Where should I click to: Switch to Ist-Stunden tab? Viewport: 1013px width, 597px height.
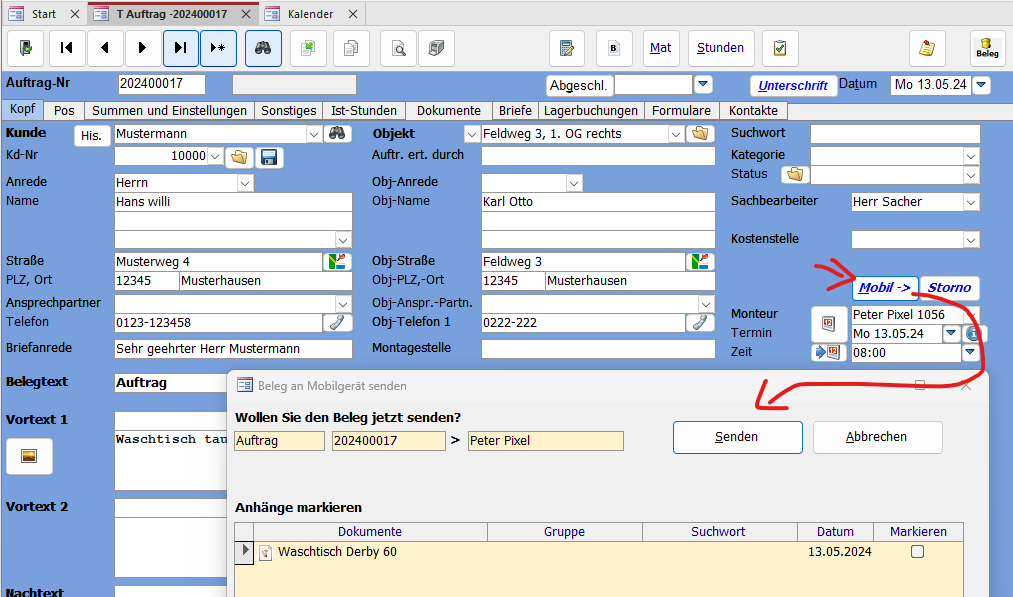[364, 110]
